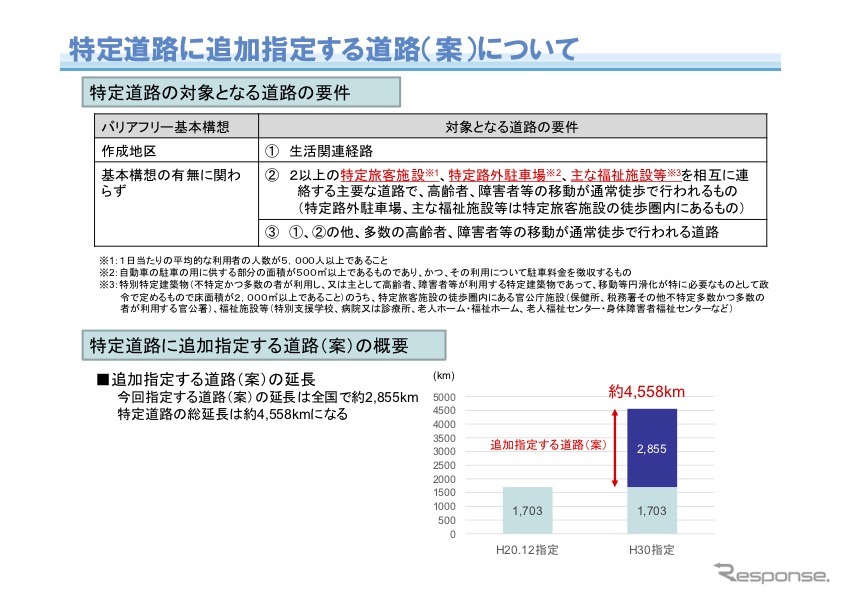Image resolution: width=841 pixels, height=595 pixels.
Task: Click the line 特定道路の総延長は約4,558kmになる
Action: coord(233,414)
